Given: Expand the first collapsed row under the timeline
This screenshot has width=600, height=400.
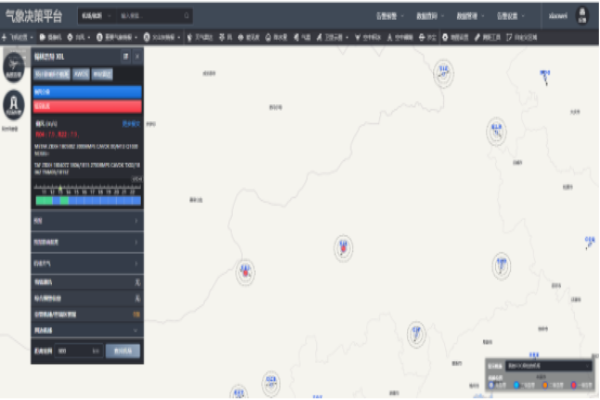Looking at the screenshot, I should coord(87,220).
